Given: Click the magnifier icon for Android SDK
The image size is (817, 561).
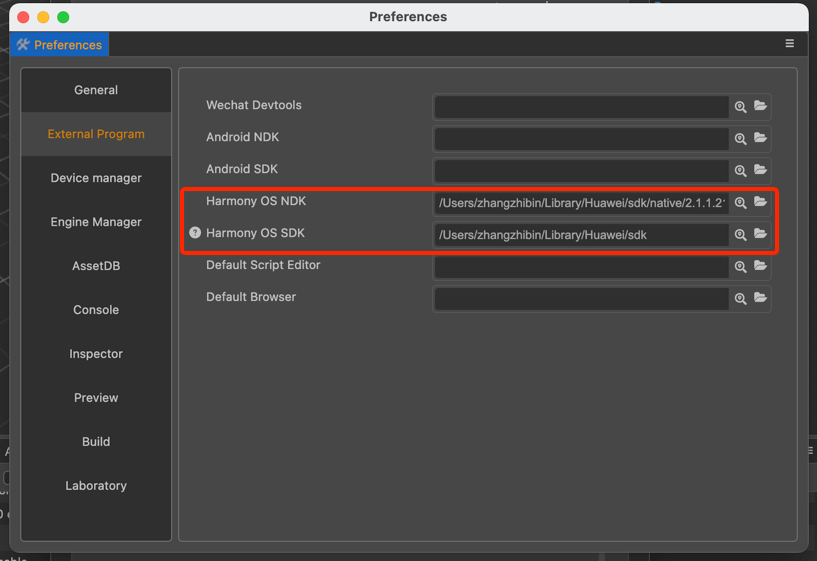Looking at the screenshot, I should [x=740, y=171].
